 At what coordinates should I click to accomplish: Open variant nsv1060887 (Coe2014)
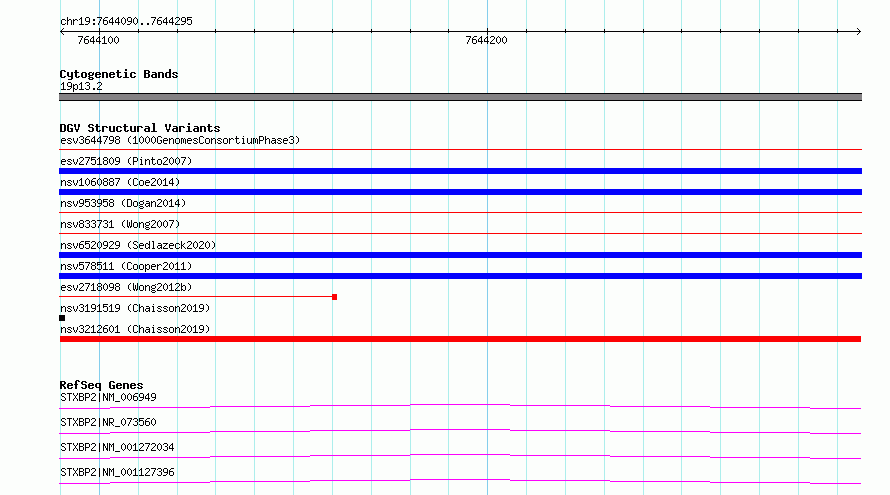point(120,182)
